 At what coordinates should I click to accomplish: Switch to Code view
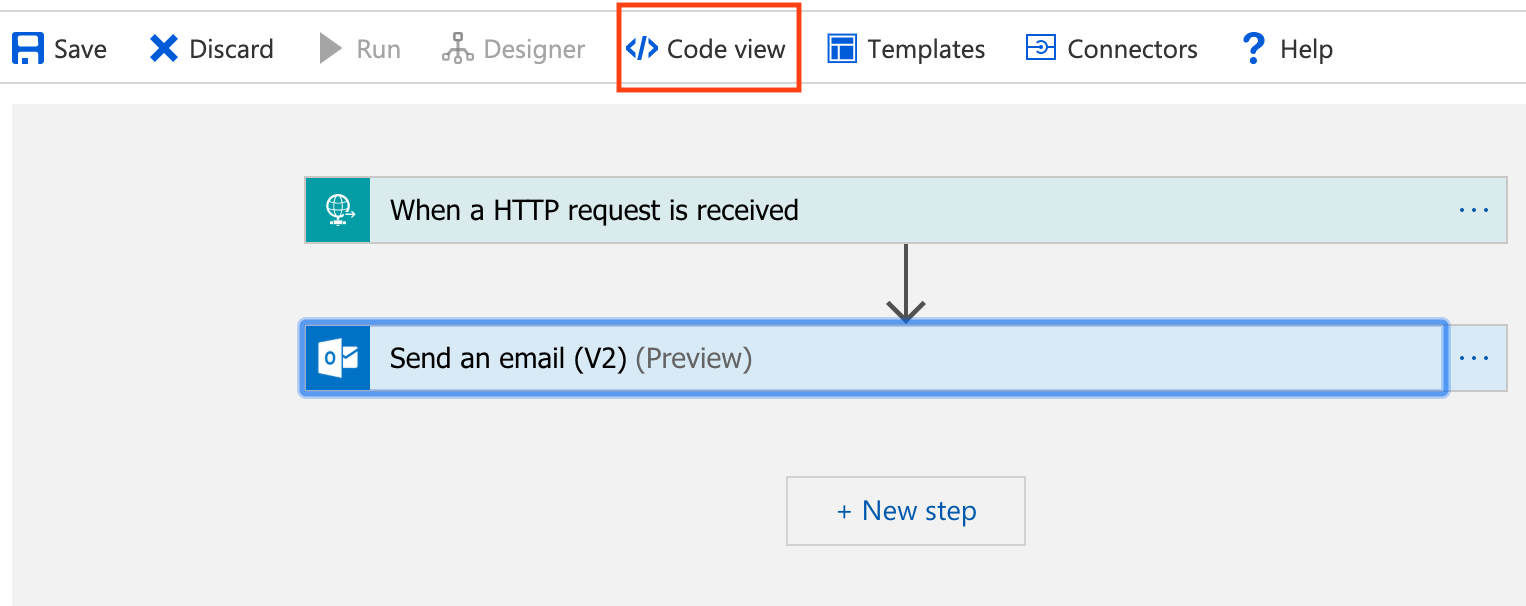pyautogui.click(x=707, y=49)
